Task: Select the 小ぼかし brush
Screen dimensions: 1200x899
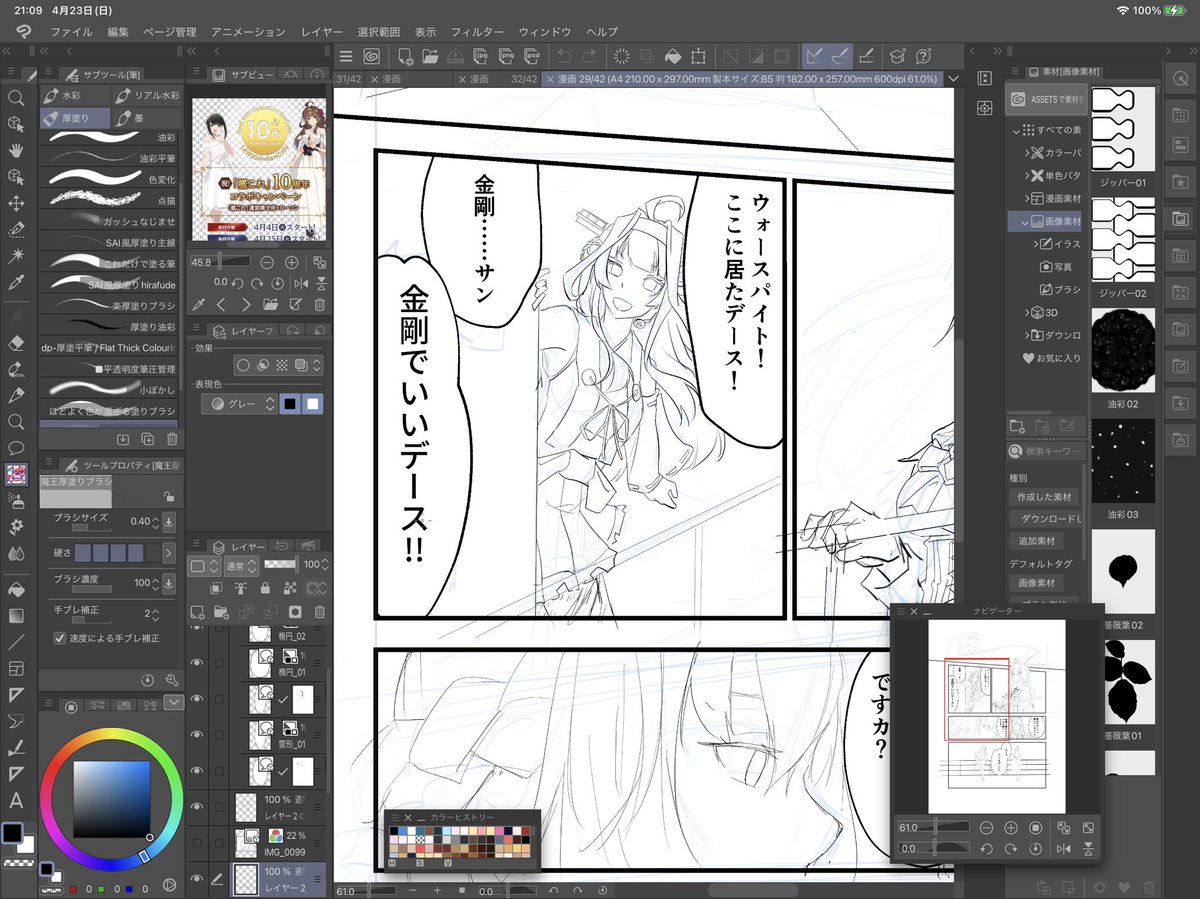Action: [x=110, y=390]
